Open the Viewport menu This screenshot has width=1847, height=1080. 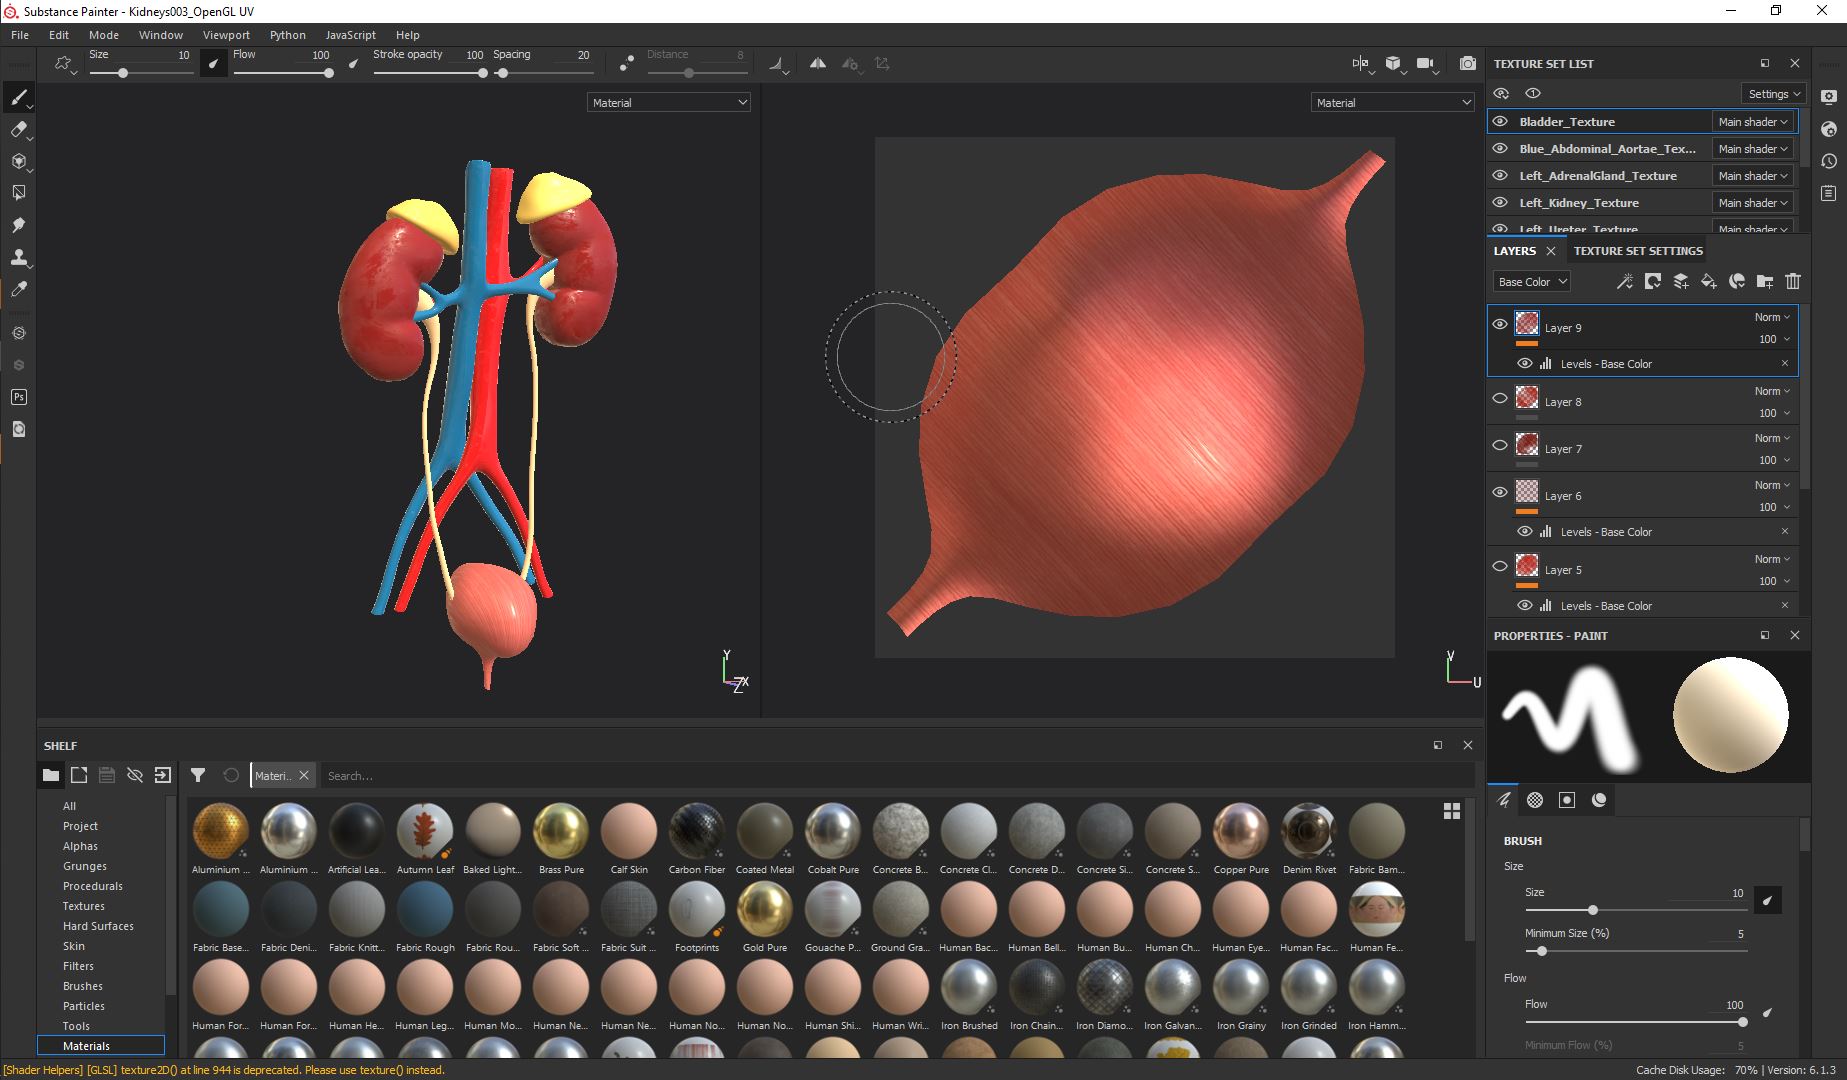[226, 35]
